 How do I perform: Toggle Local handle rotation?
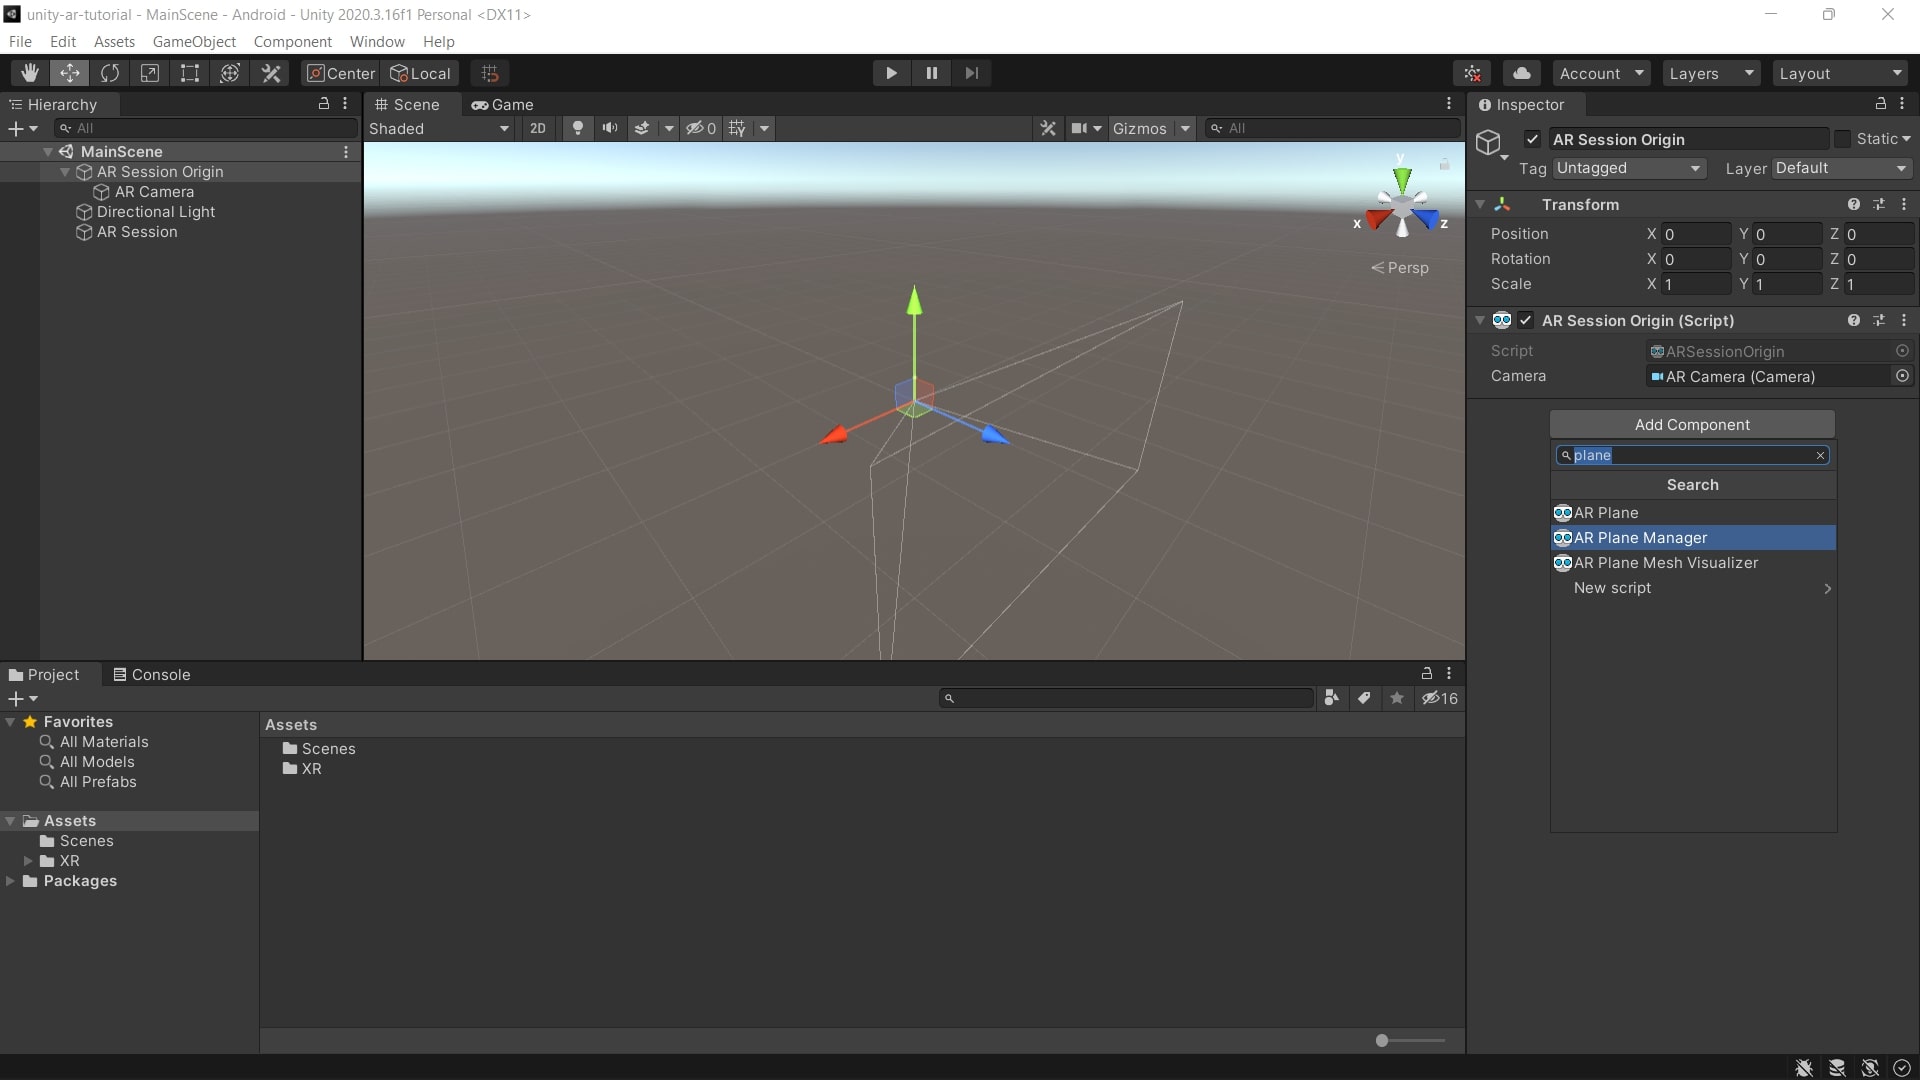421,73
